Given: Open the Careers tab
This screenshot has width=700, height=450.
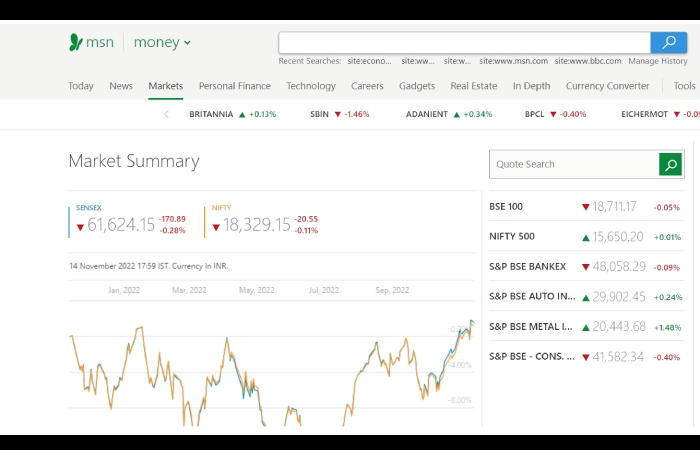Looking at the screenshot, I should [367, 86].
